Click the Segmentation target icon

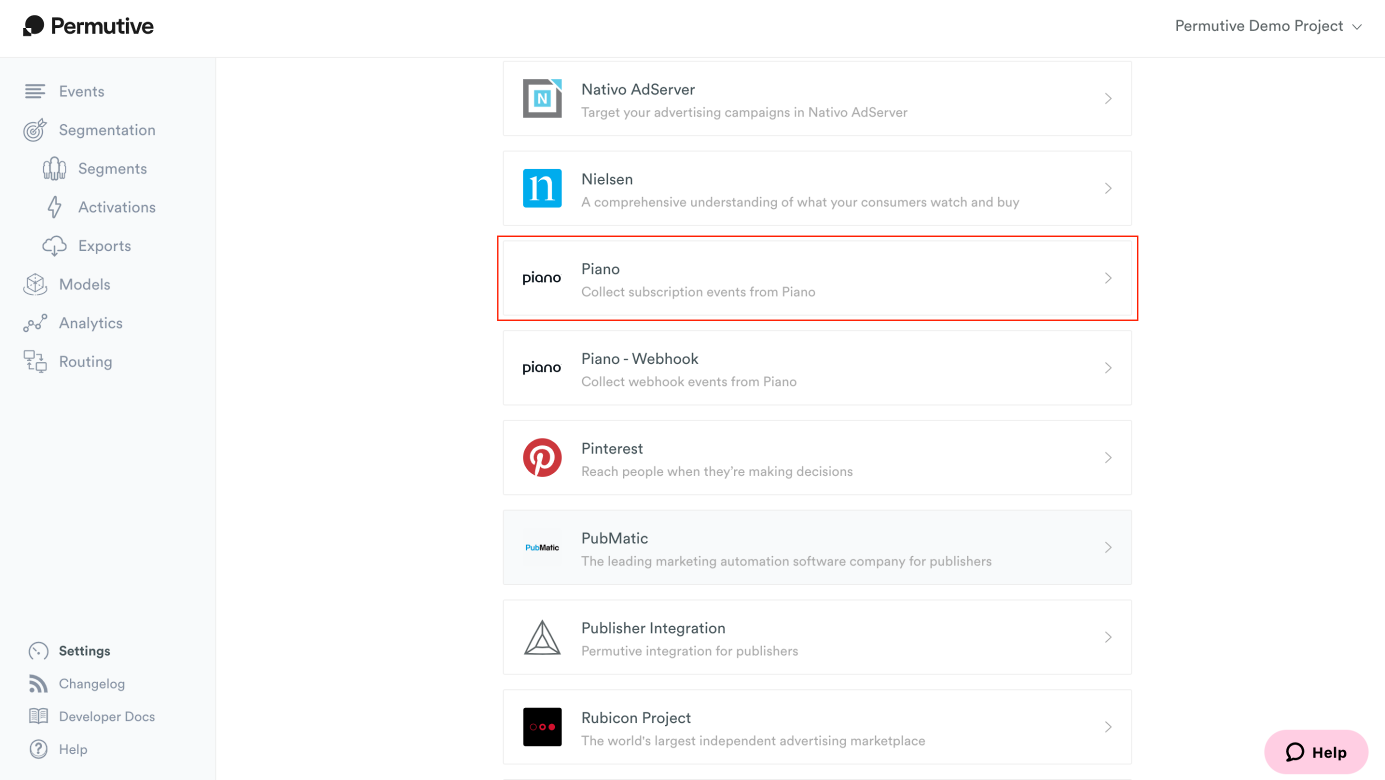pyautogui.click(x=35, y=130)
